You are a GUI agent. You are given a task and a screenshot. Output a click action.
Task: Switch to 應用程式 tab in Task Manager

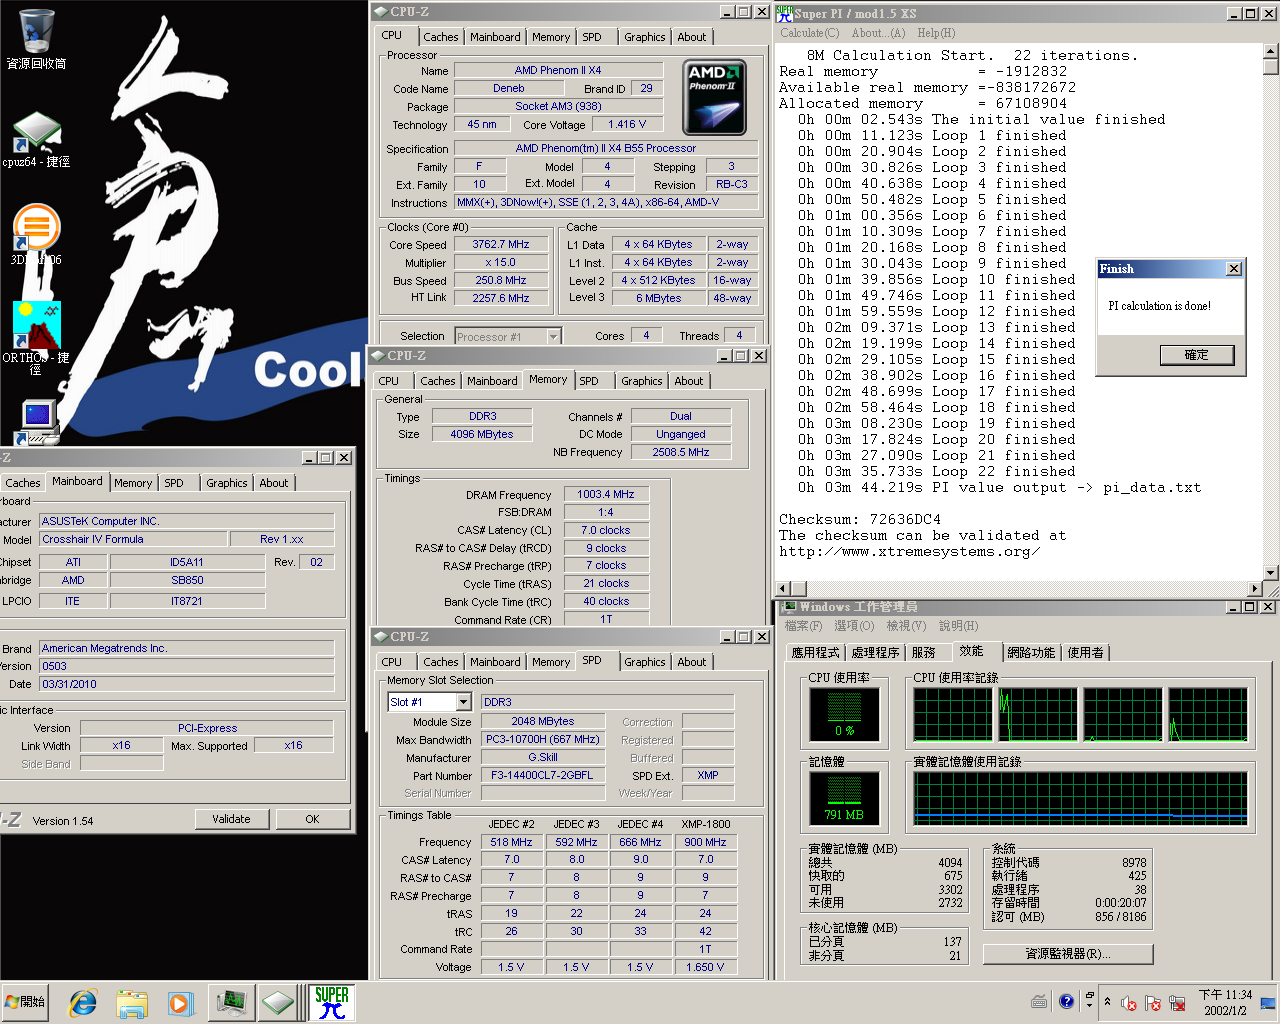point(815,652)
